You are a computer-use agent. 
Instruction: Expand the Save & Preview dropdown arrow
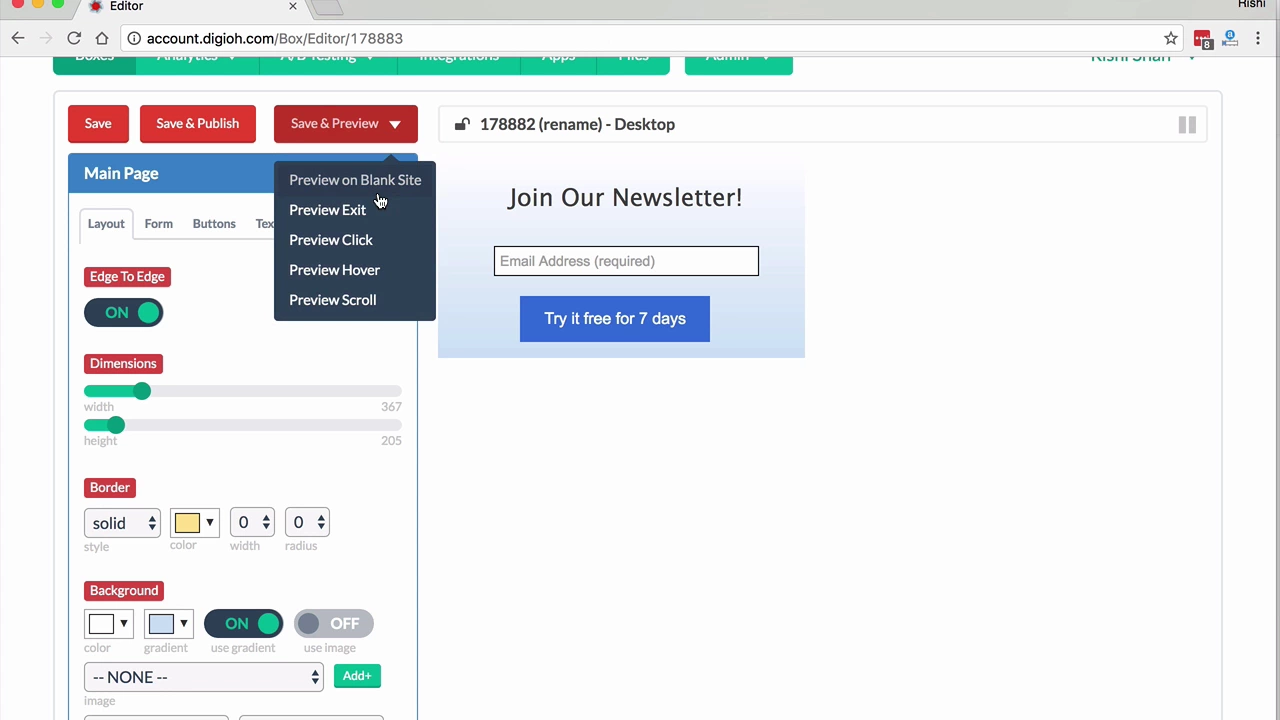coord(395,124)
